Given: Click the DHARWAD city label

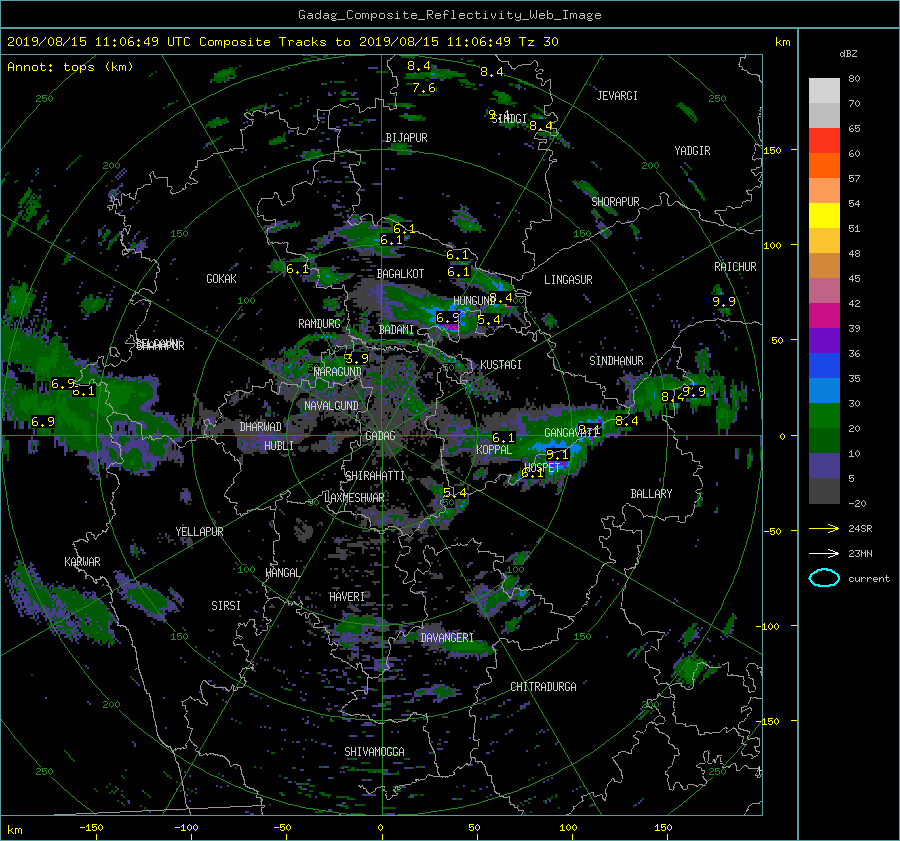Looking at the screenshot, I should coord(261,427).
